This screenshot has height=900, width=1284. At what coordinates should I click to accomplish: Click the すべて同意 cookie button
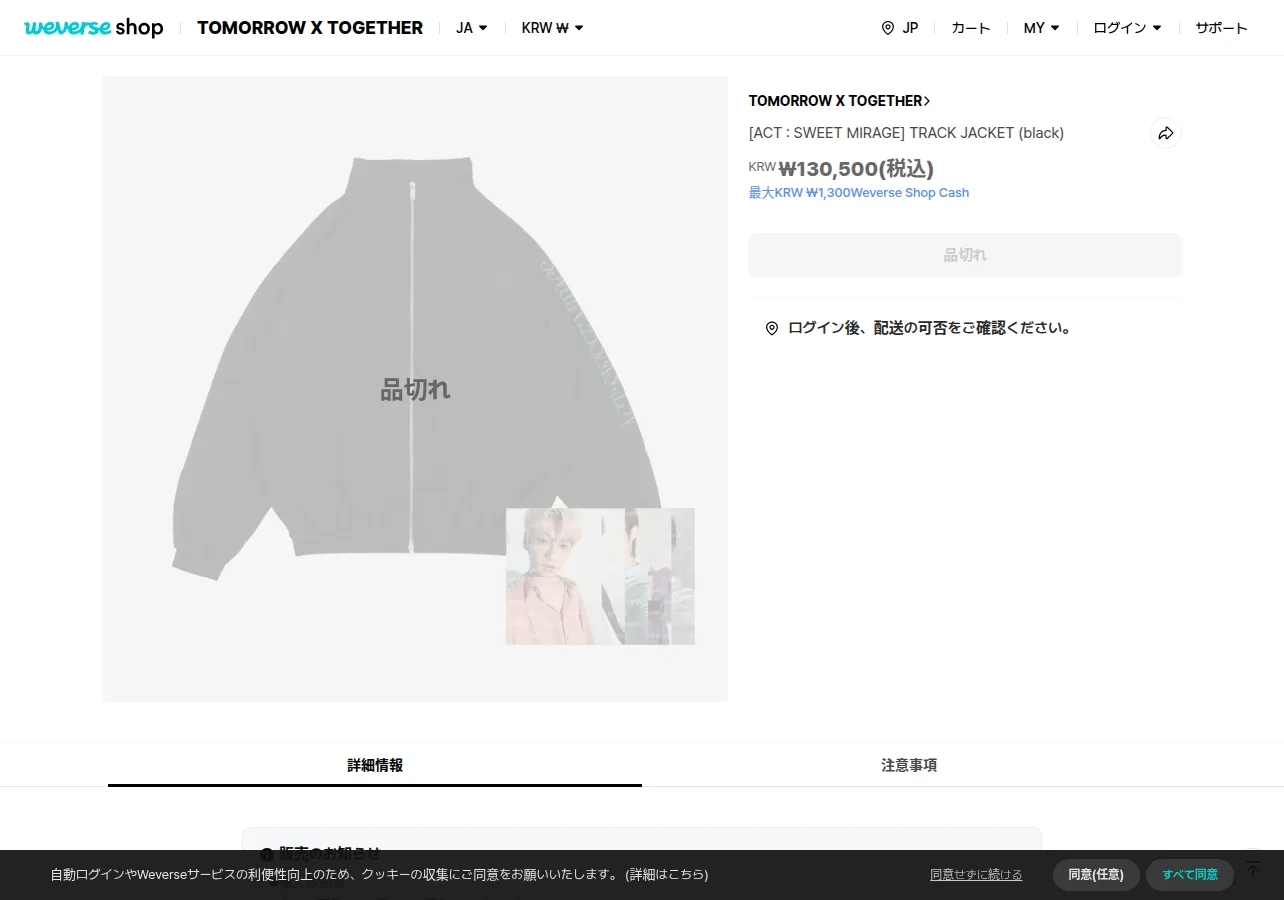[1189, 875]
